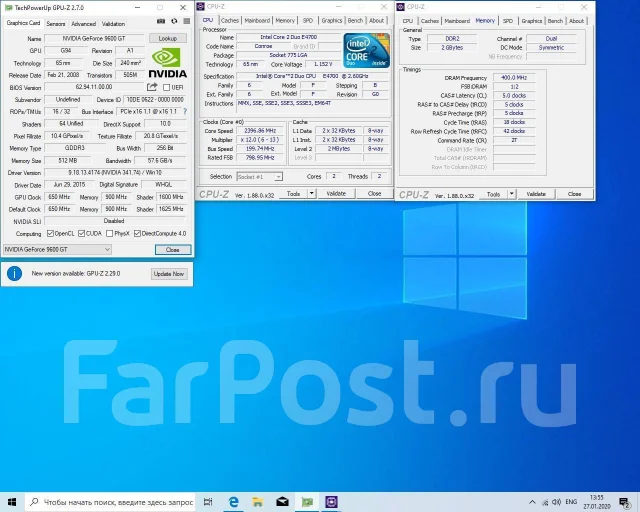
Task: Click the Bandwidth value 57.6 GB/s
Action: pyautogui.click(x=160, y=160)
